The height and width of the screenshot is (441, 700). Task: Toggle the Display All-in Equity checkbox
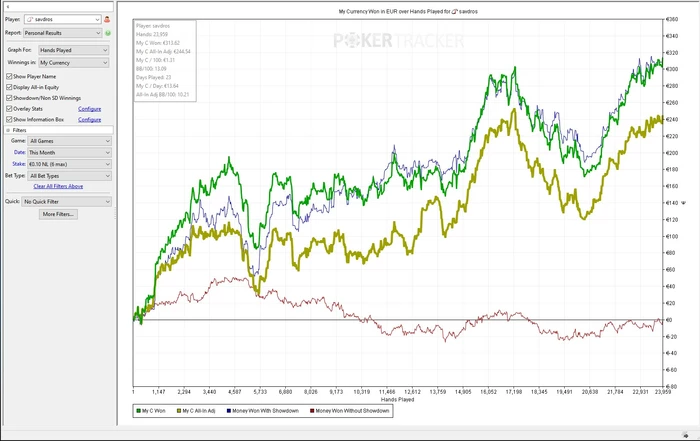[x=9, y=87]
